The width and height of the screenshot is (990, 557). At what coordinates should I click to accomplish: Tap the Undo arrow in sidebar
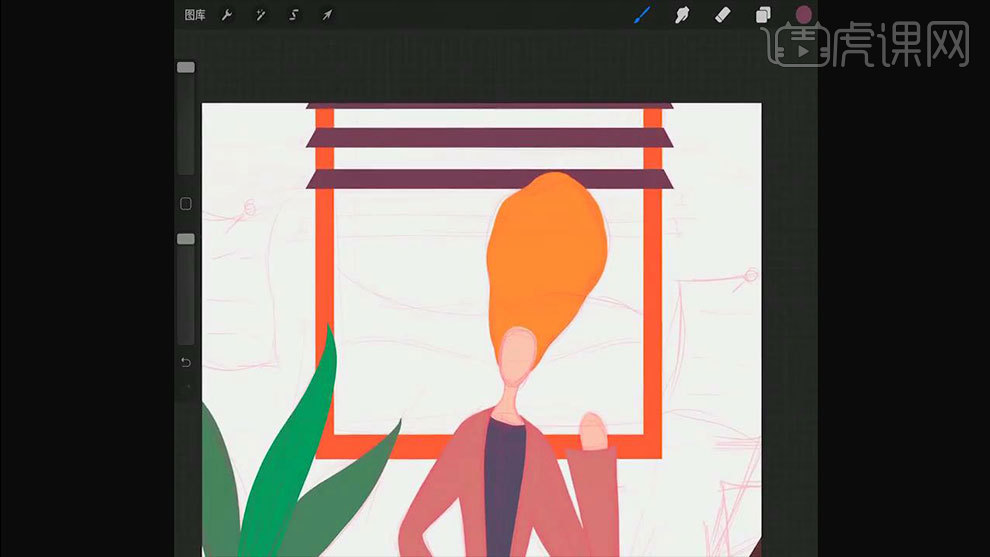click(186, 362)
